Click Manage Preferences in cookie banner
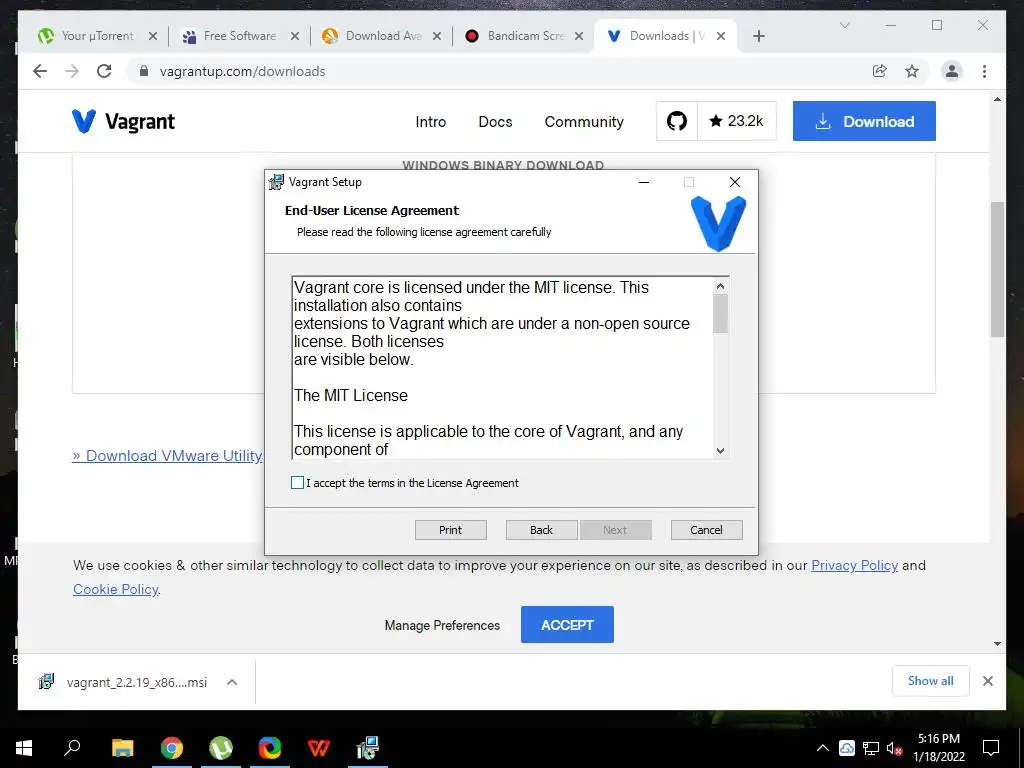The height and width of the screenshot is (768, 1024). (x=442, y=625)
